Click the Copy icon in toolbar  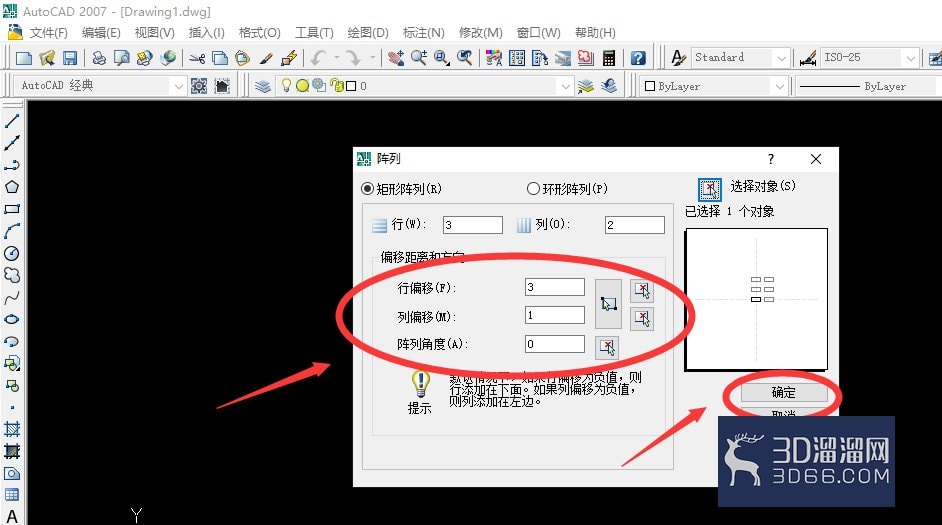pos(220,58)
